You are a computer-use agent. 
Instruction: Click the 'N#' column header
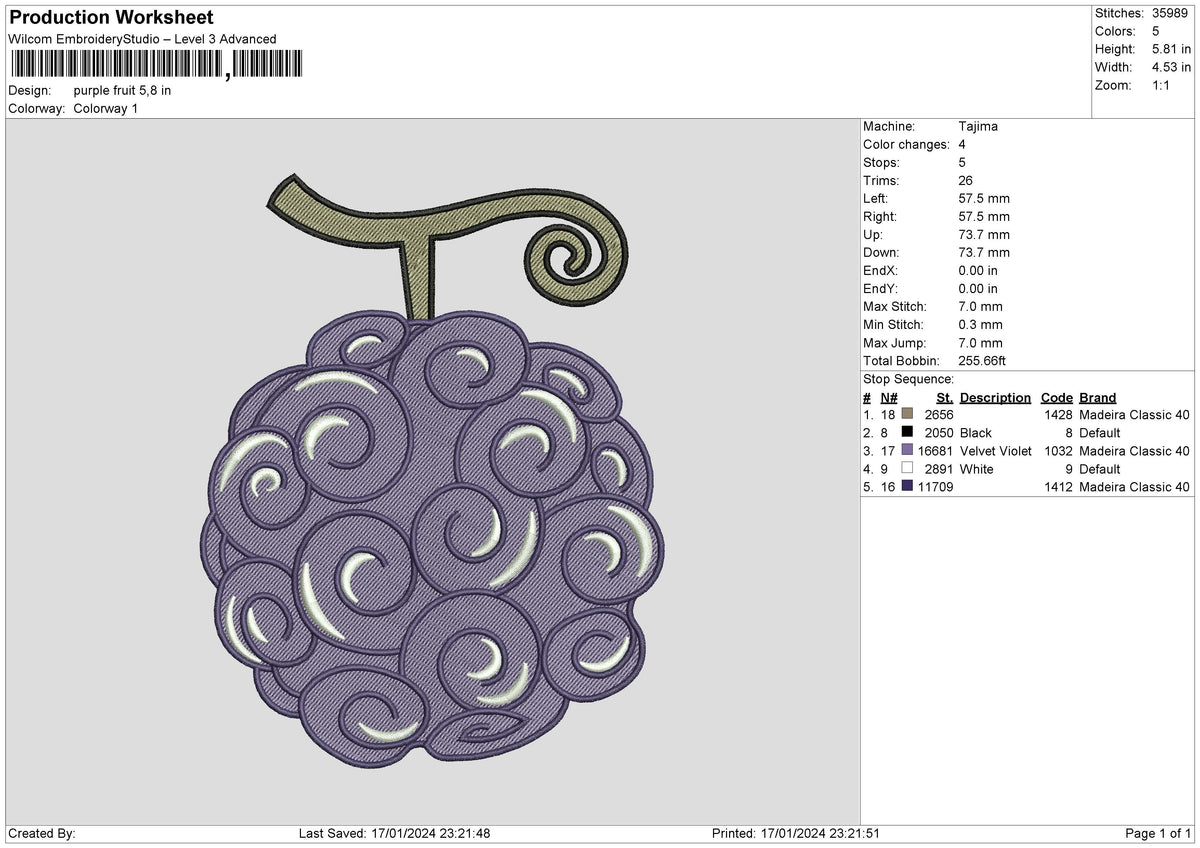point(888,397)
